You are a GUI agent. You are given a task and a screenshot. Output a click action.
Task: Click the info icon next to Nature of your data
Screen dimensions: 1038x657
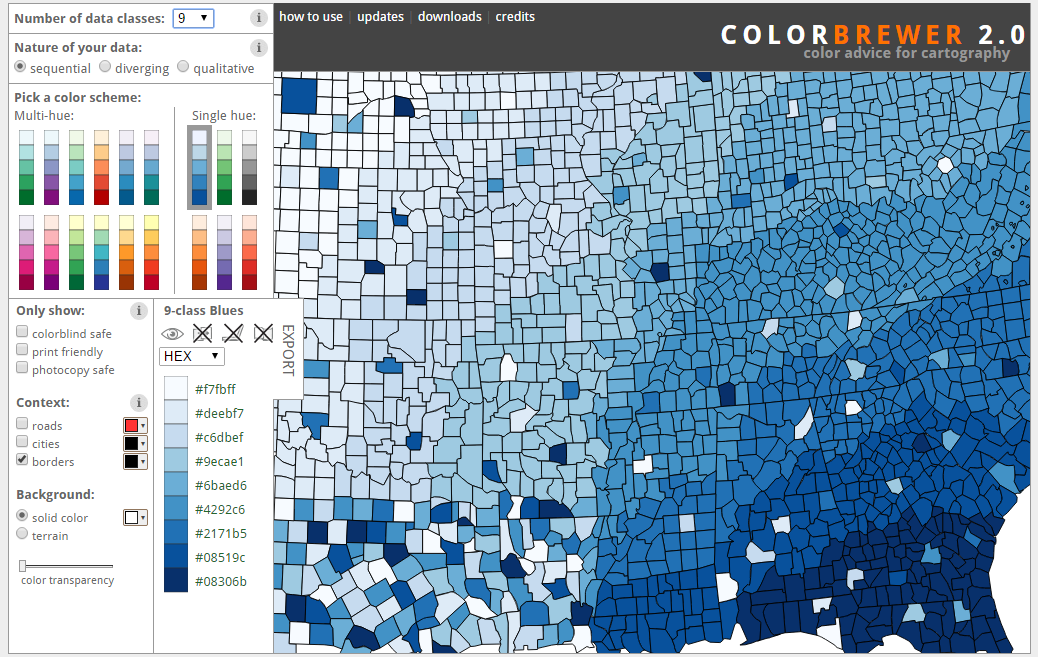[x=258, y=47]
